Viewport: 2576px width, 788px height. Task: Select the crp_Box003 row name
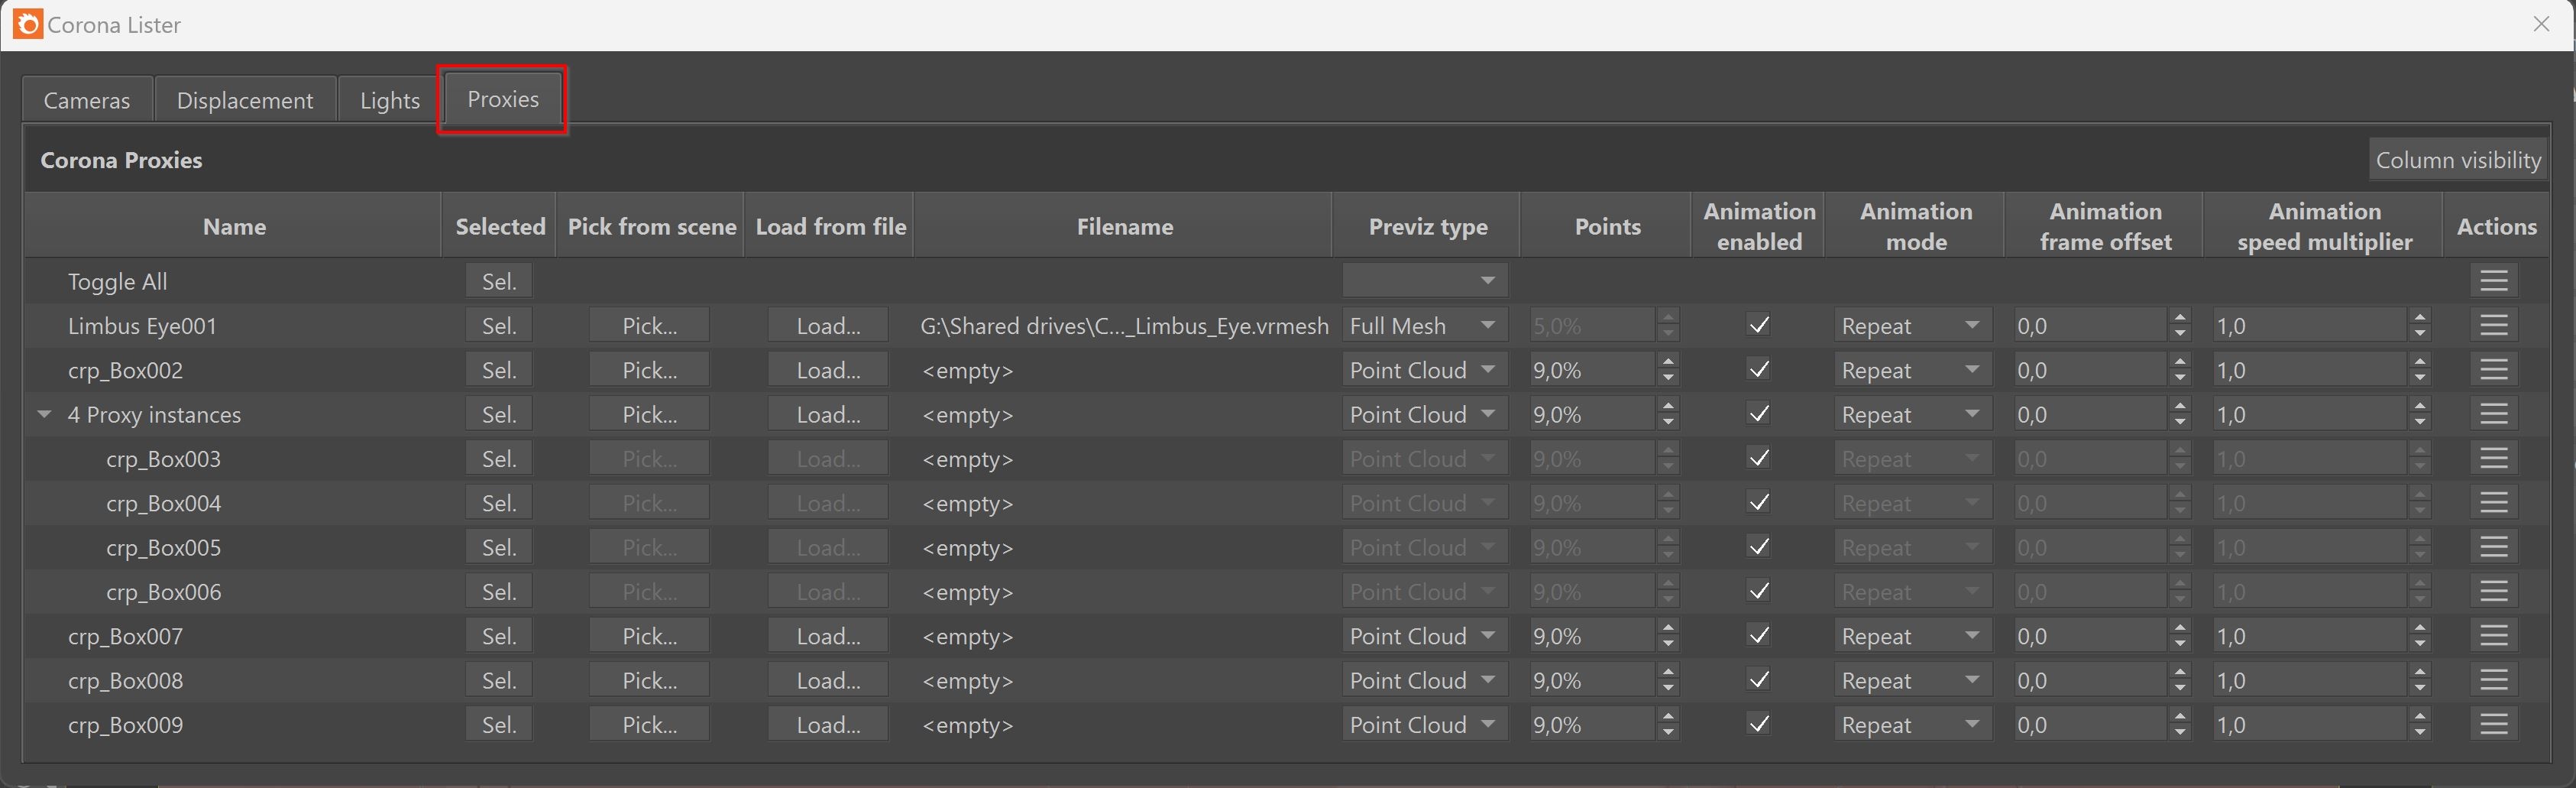pyautogui.click(x=163, y=458)
